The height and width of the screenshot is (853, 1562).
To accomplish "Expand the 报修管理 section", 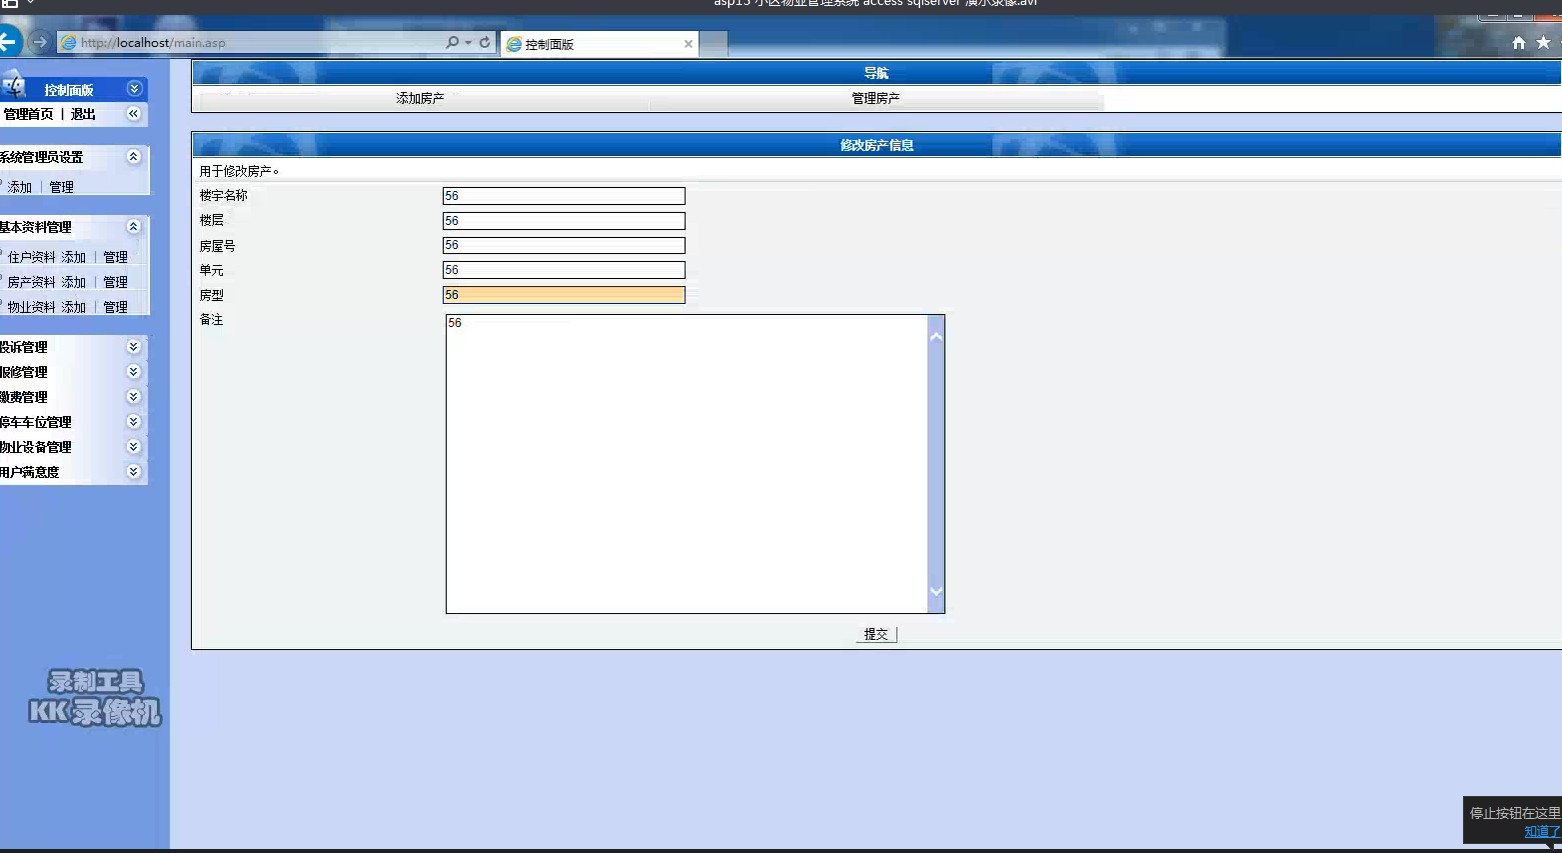I will pyautogui.click(x=134, y=372).
